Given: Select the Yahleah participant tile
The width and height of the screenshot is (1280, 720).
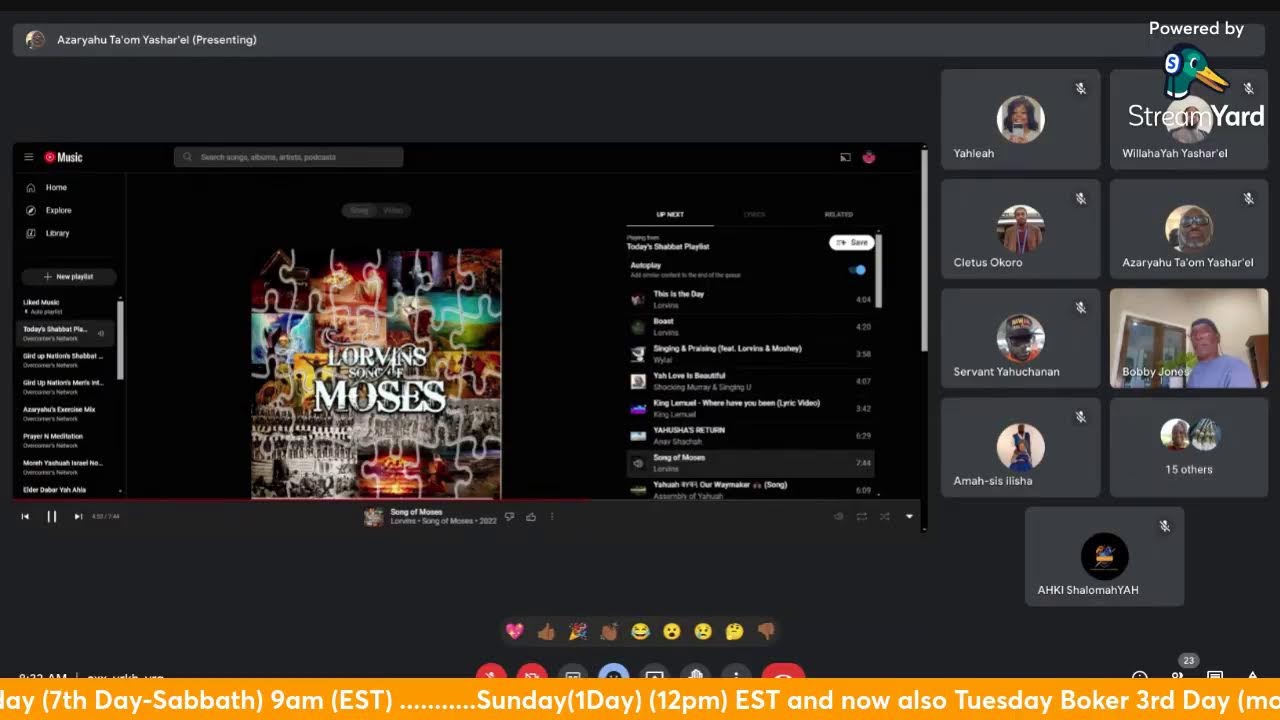Looking at the screenshot, I should pos(1021,119).
